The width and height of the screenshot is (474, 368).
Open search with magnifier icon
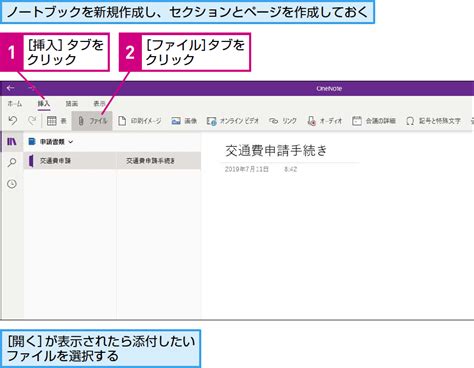point(12,163)
